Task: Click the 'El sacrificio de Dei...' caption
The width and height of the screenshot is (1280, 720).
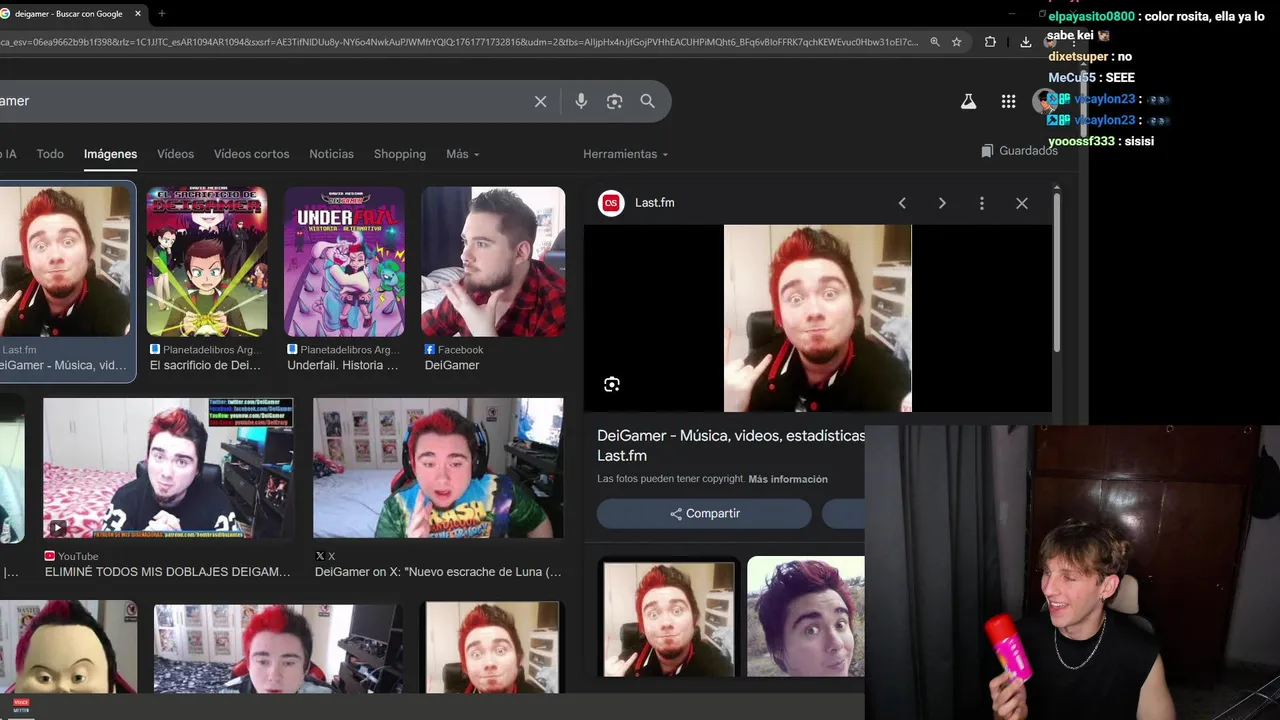Action: tap(205, 366)
